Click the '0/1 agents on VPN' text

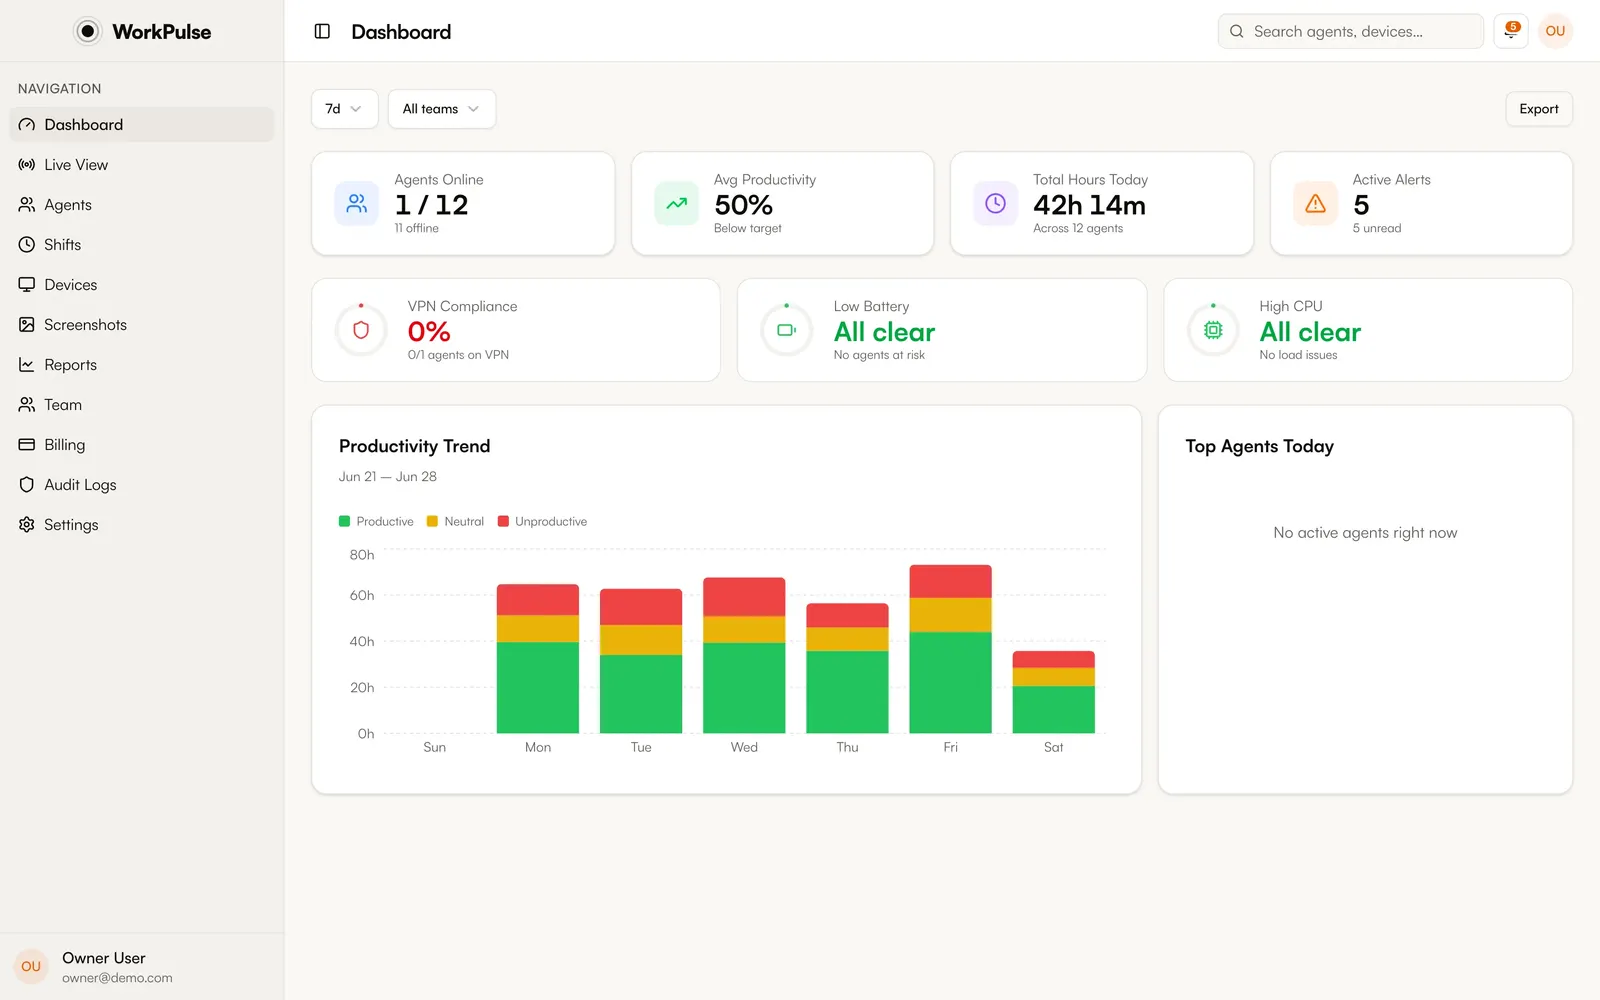pyautogui.click(x=458, y=355)
